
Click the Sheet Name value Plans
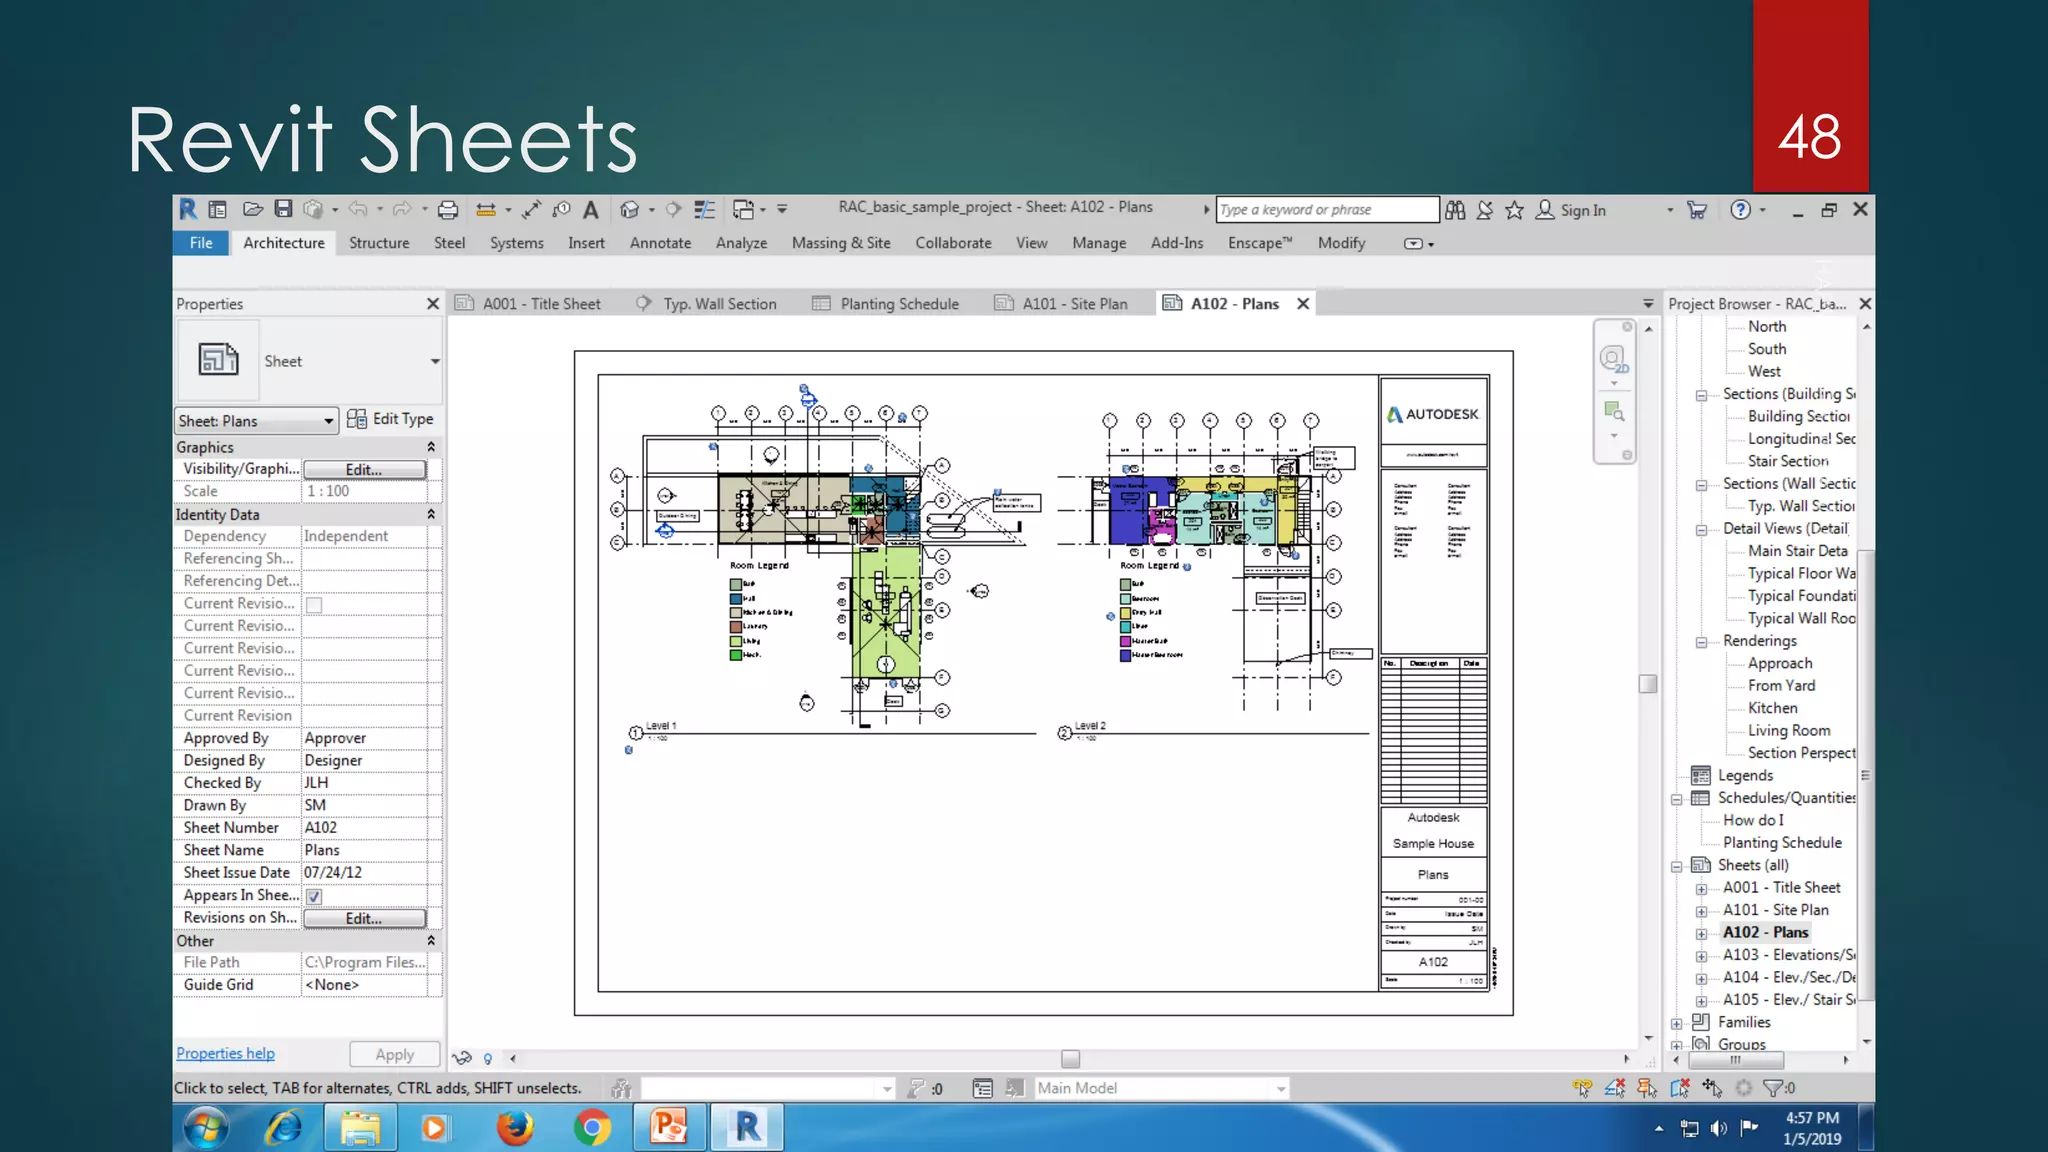click(322, 850)
